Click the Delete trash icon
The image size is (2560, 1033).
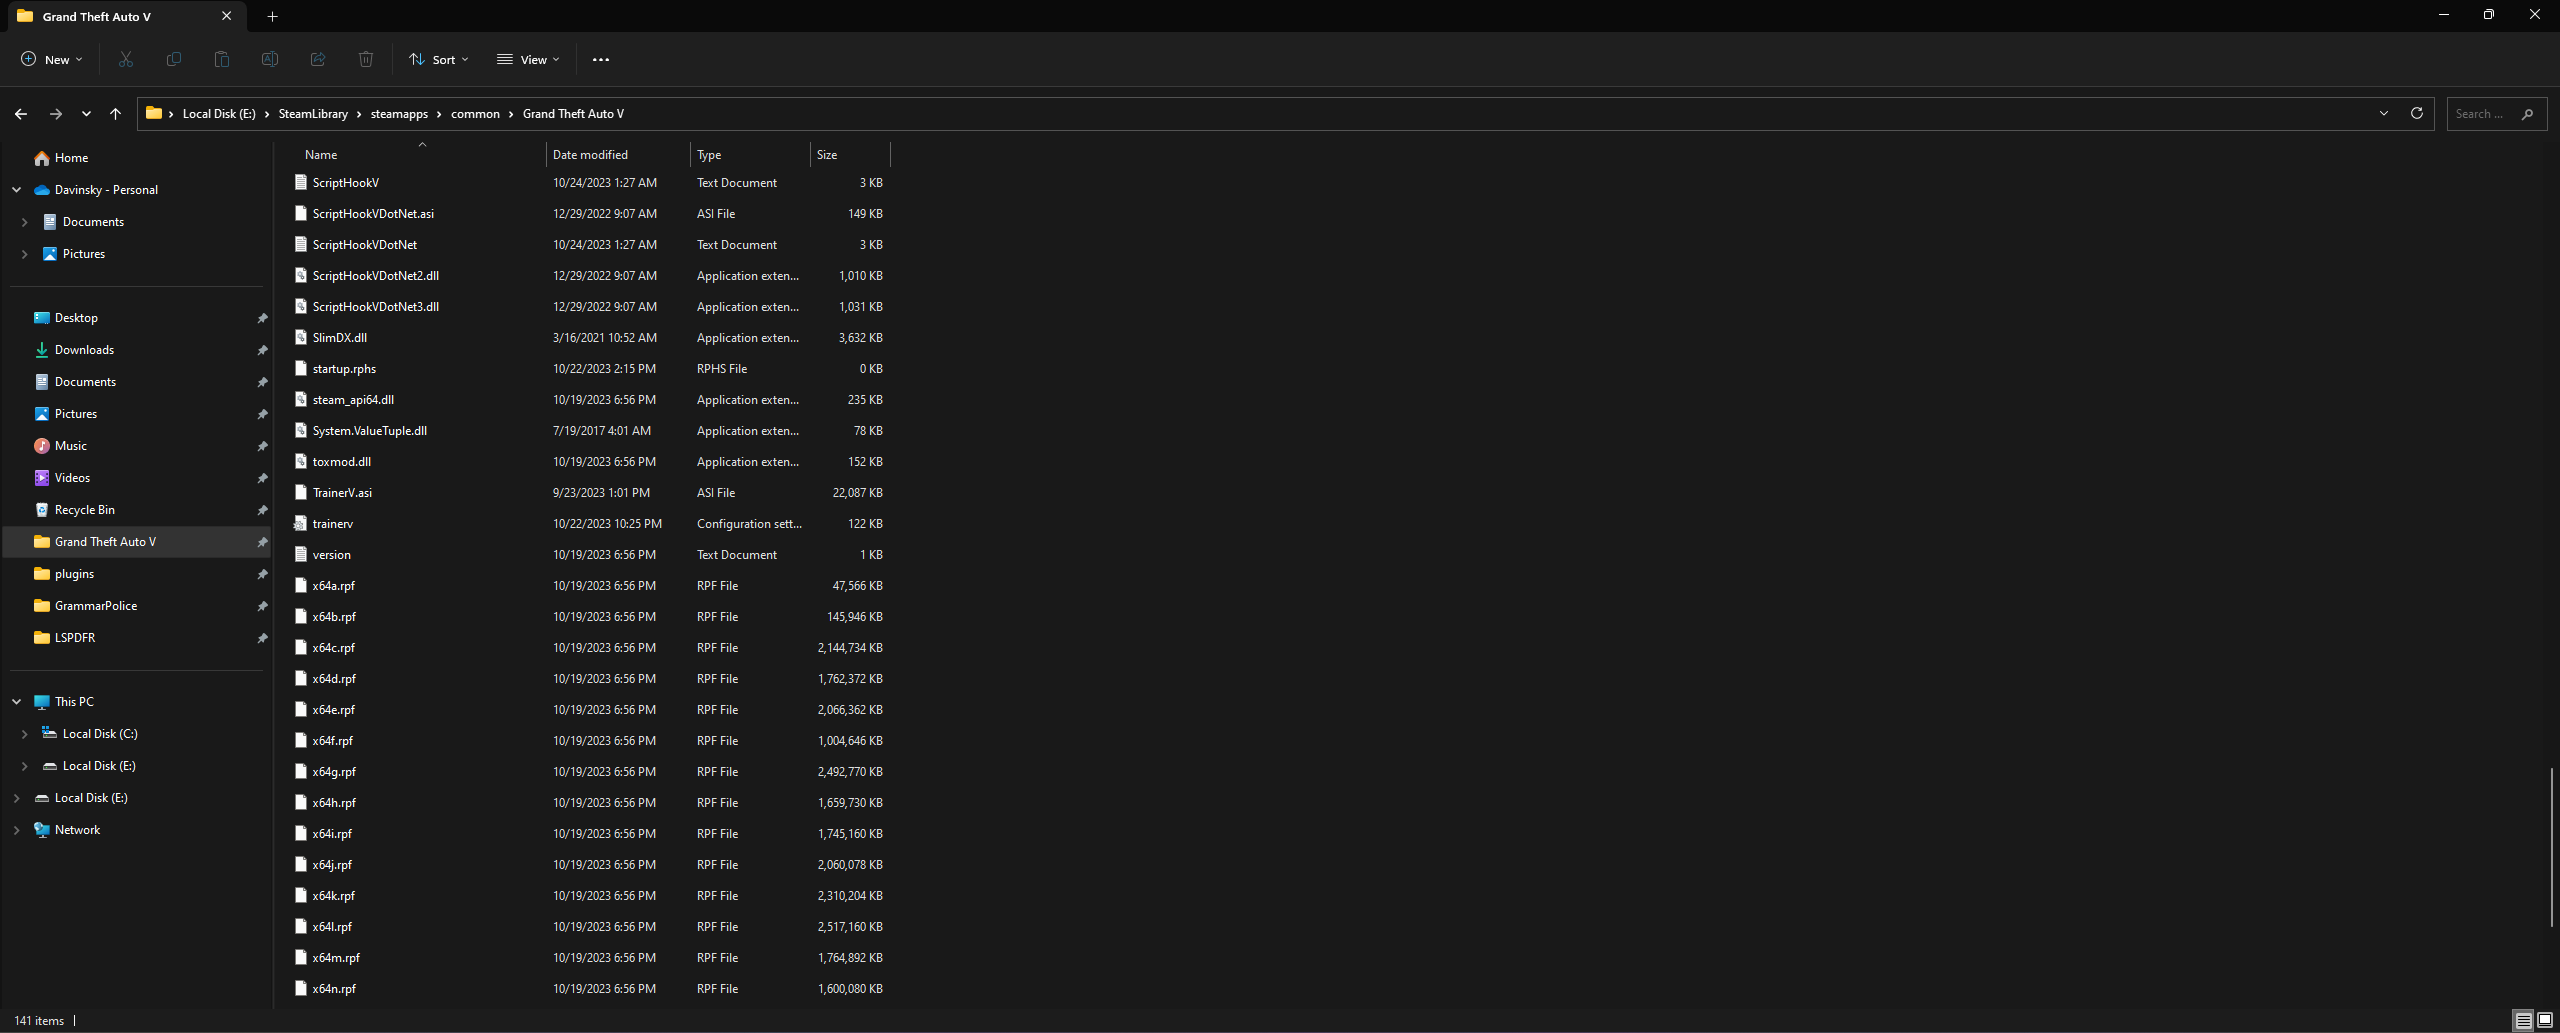tap(365, 59)
